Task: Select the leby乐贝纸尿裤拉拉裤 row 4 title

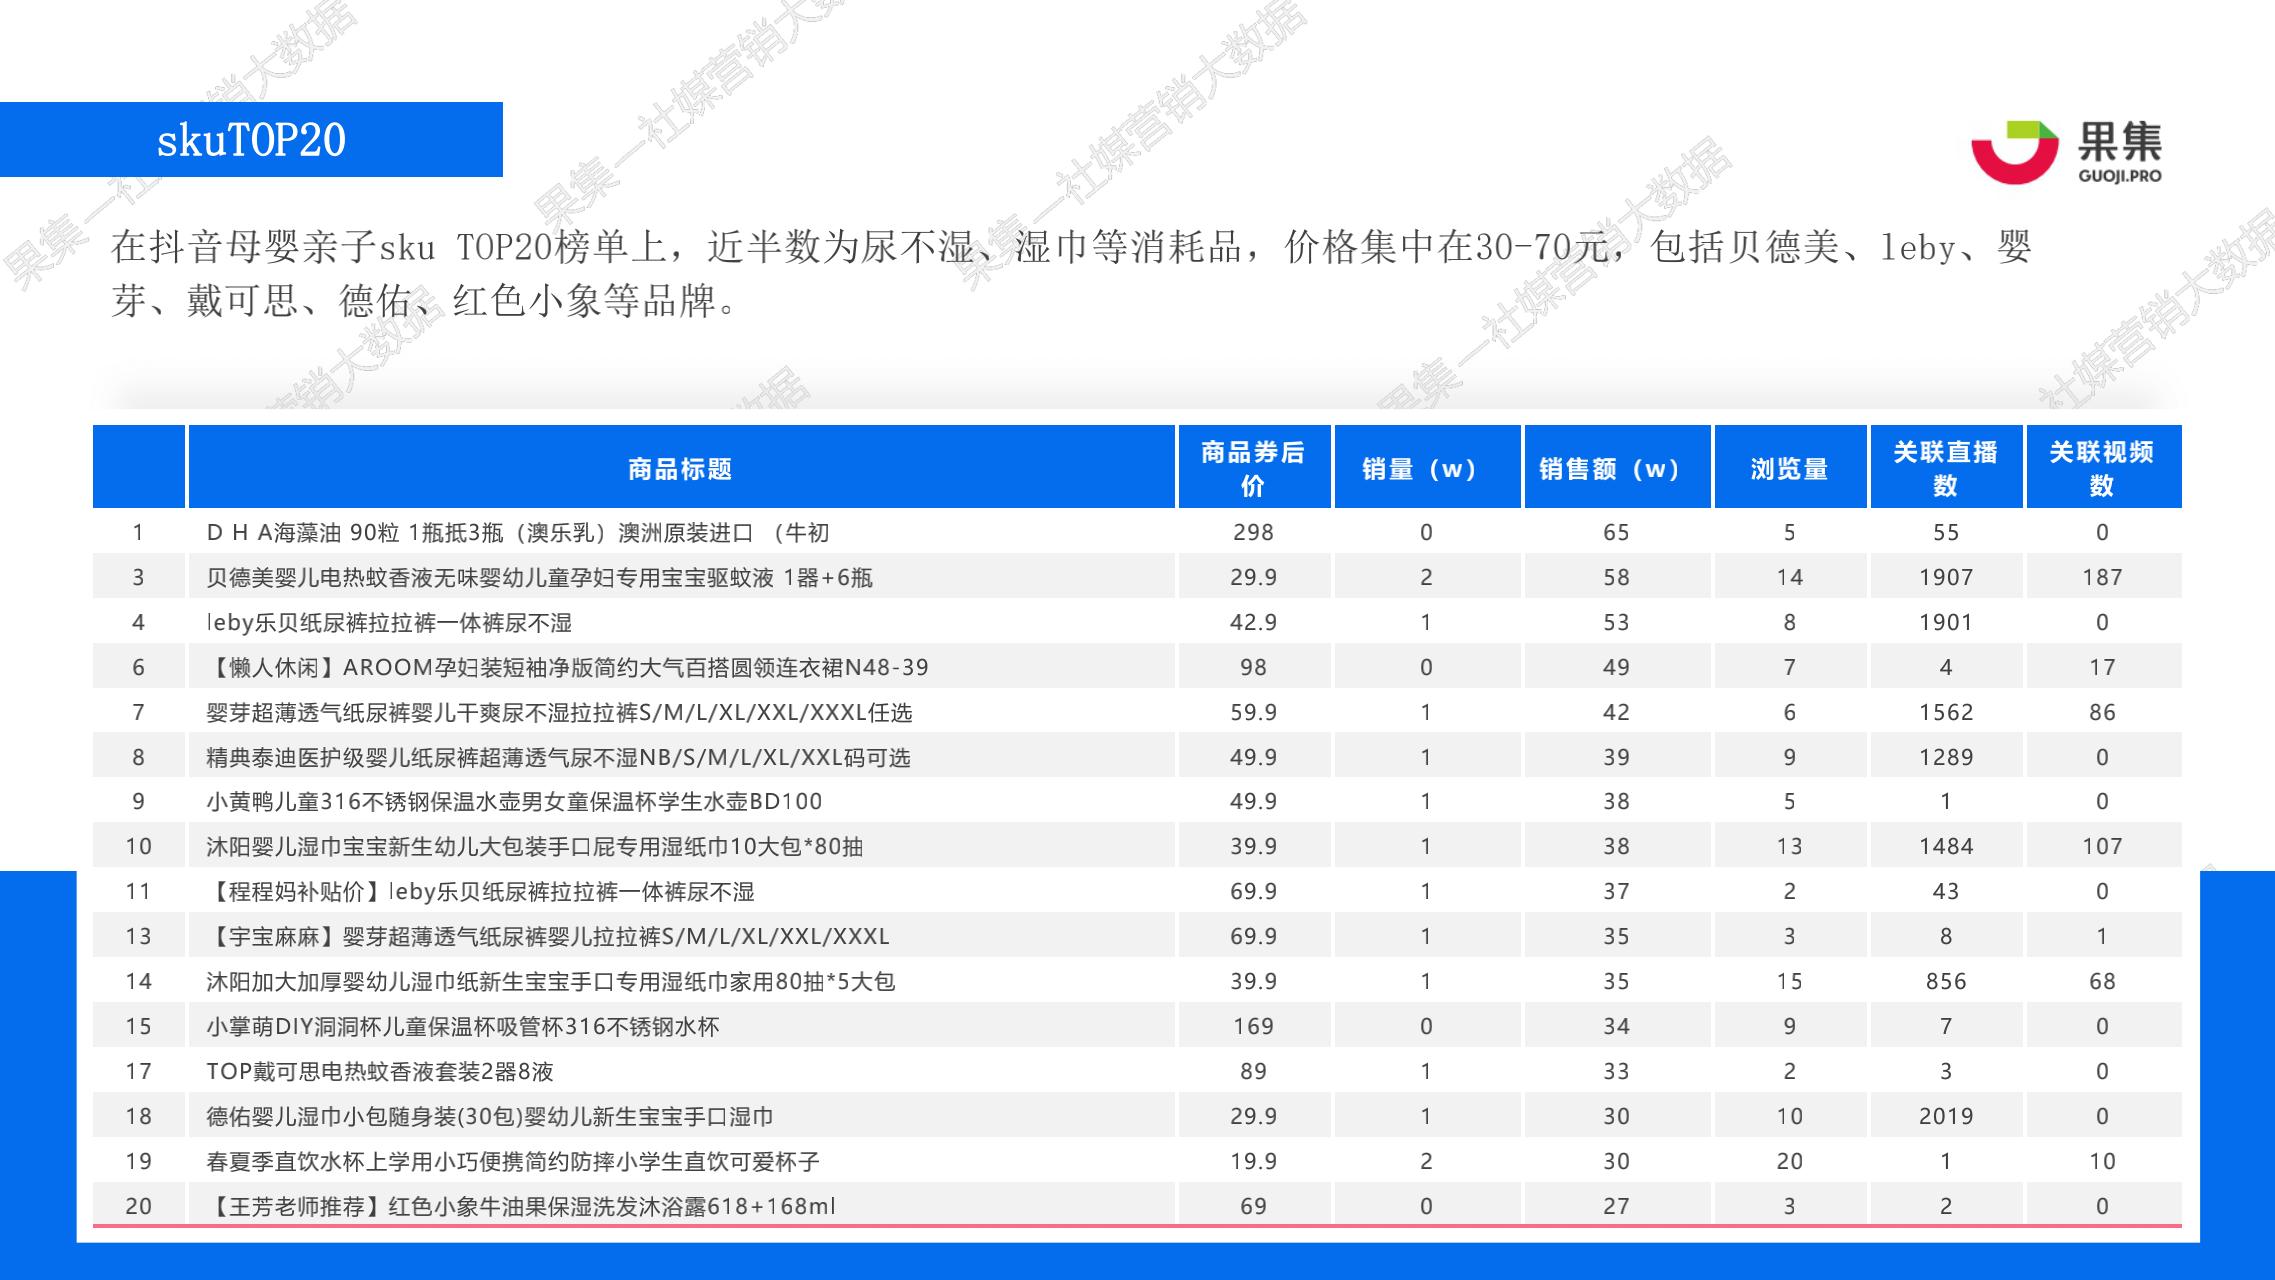Action: point(389,623)
